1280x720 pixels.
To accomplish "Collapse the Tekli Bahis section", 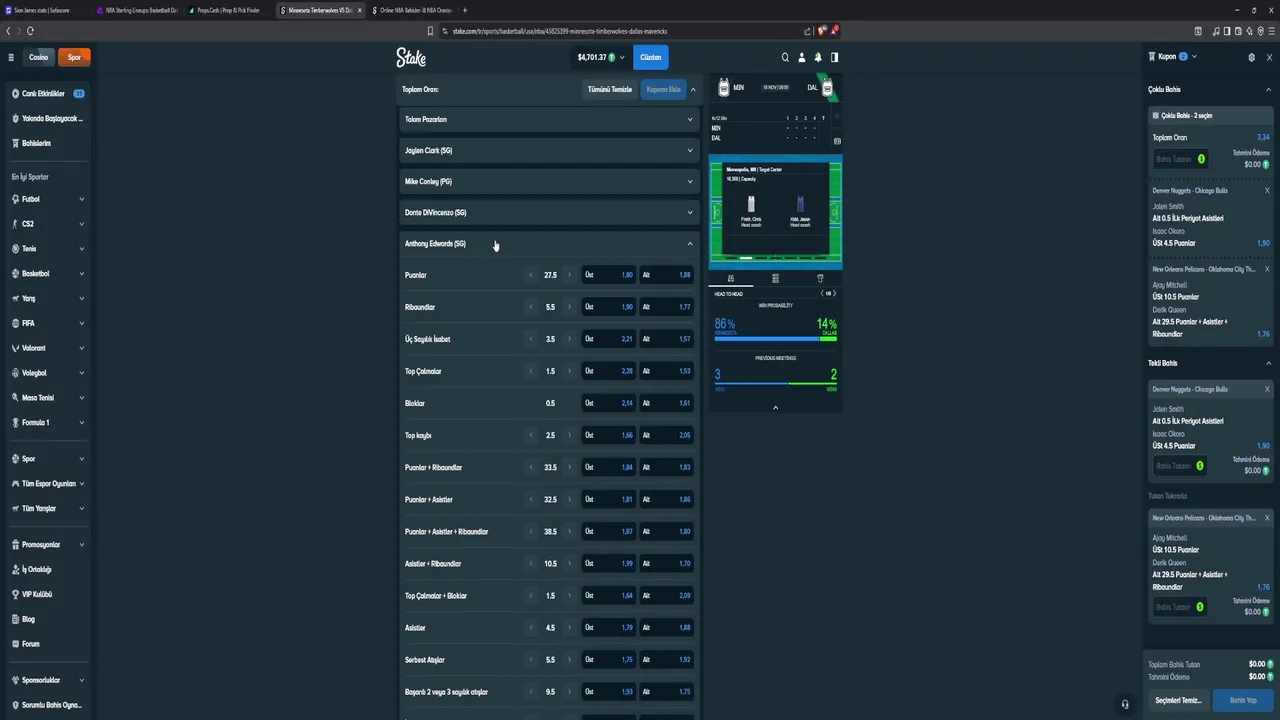I will 1269,363.
